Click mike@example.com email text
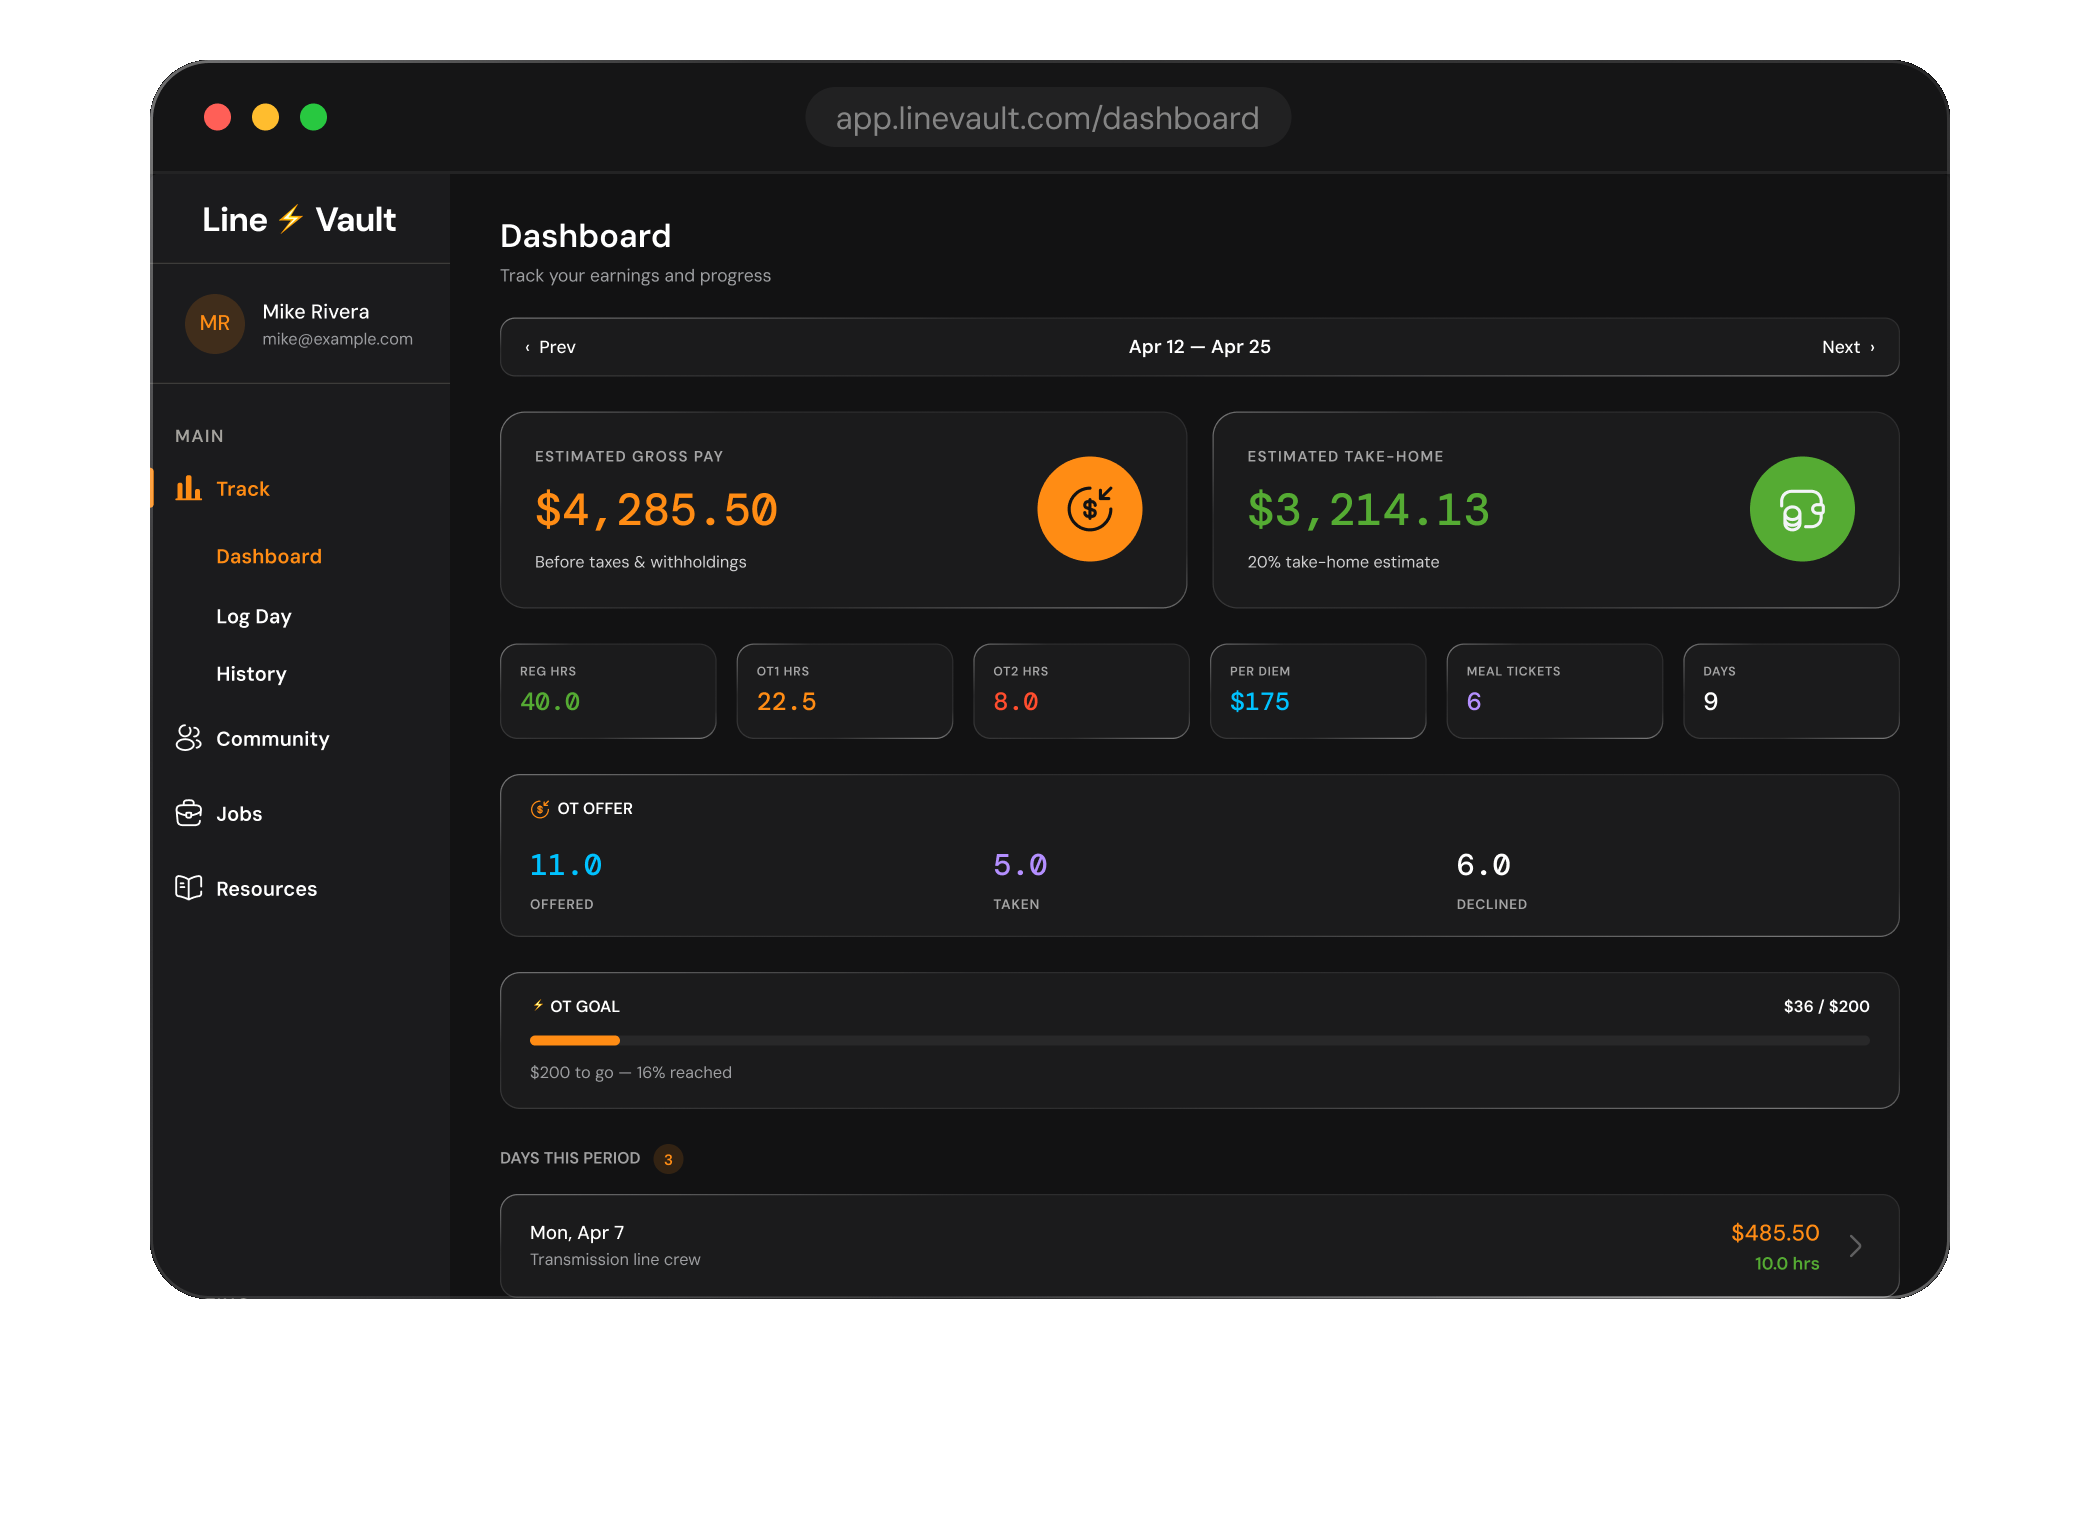This screenshot has height=1539, width=2100. pyautogui.click(x=337, y=339)
